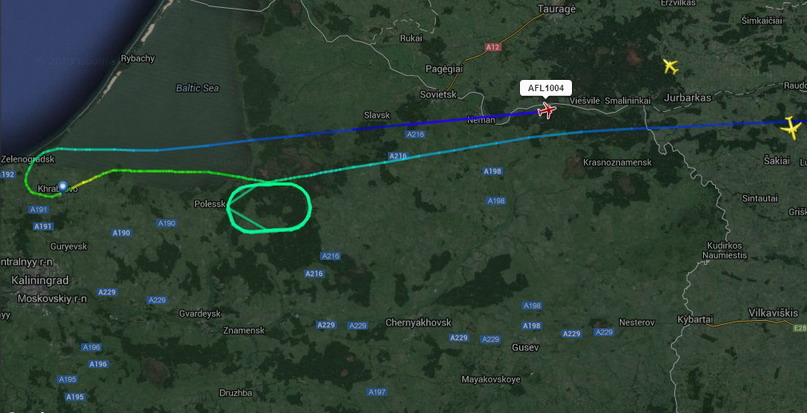
Task: Click the Zelenogradsk town label
Action: (28, 159)
